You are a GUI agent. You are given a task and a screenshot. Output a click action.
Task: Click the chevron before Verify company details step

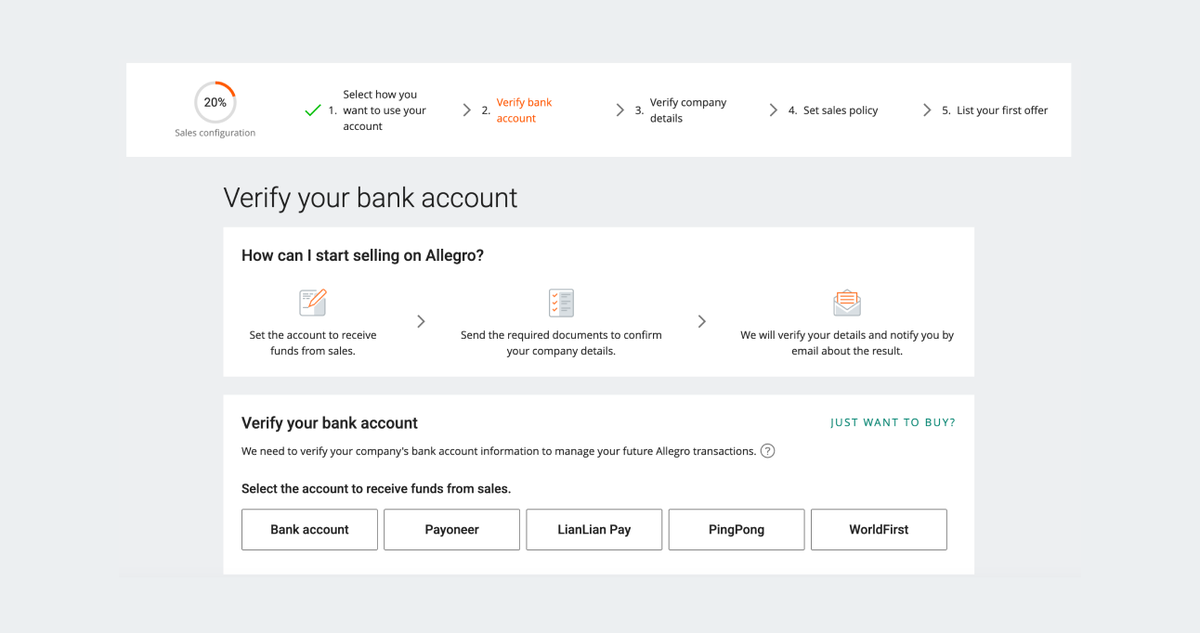point(620,110)
